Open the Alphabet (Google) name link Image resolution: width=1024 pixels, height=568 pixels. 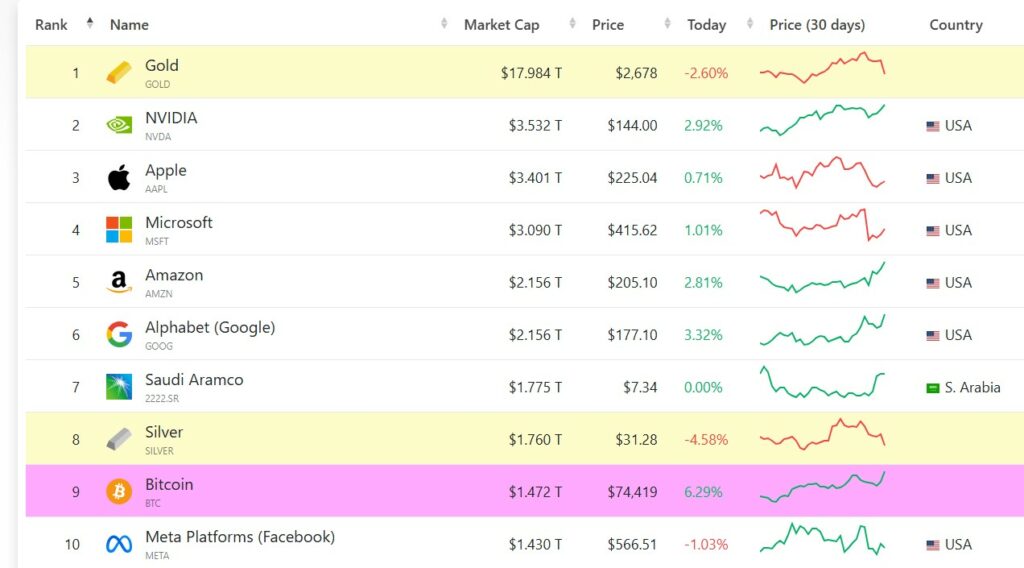pyautogui.click(x=210, y=328)
